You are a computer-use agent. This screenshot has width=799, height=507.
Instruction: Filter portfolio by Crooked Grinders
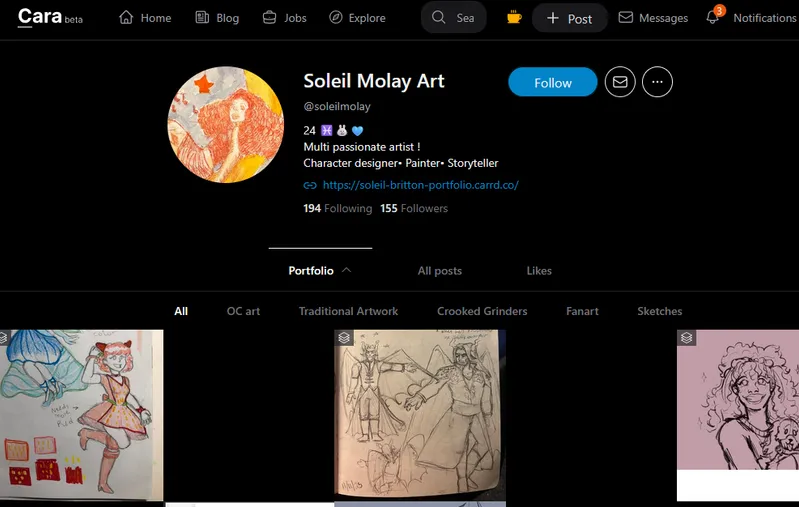pos(482,311)
